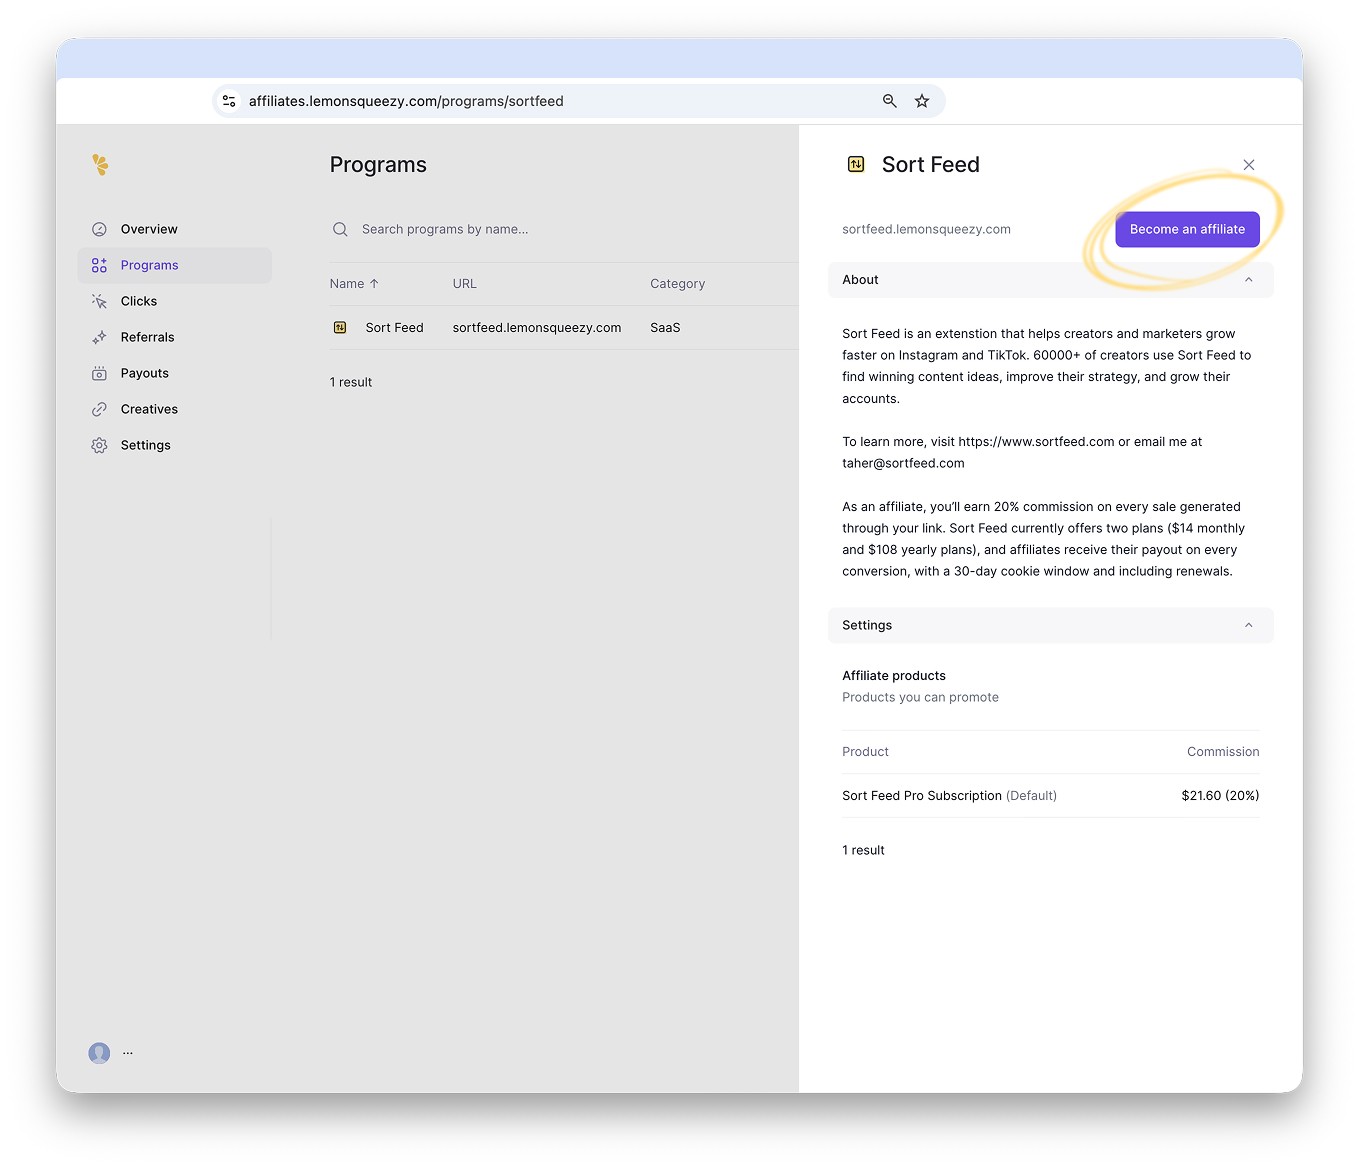
Task: Click the Product column header
Action: click(x=865, y=752)
